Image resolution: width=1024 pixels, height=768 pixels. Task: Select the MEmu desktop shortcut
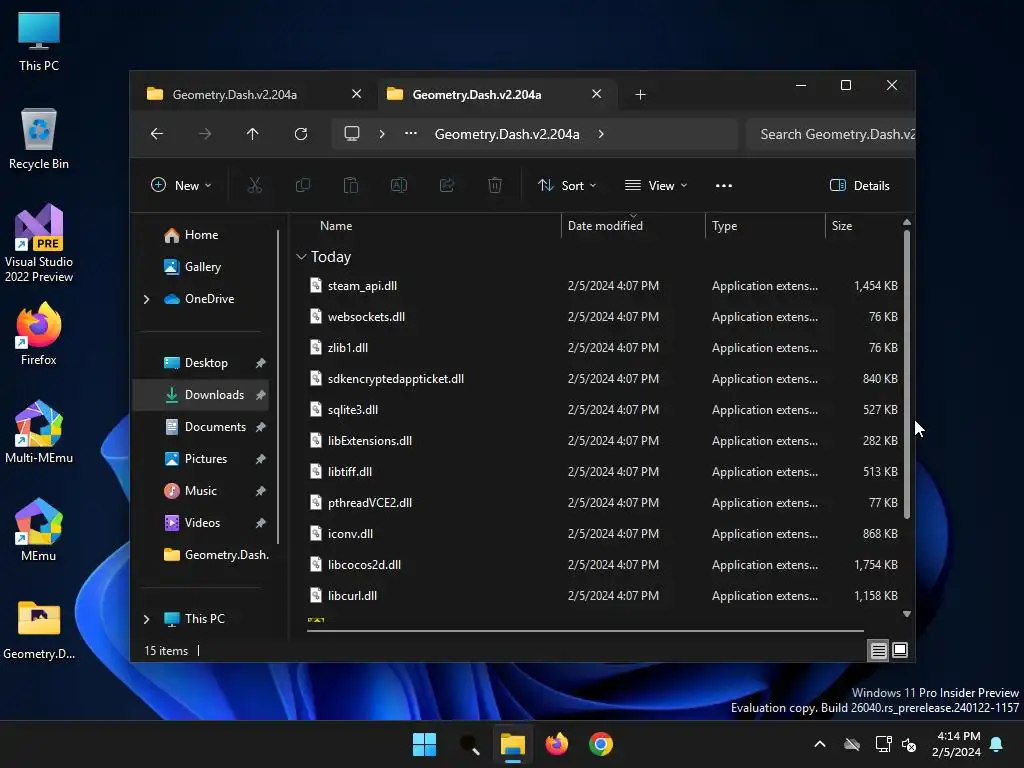[x=39, y=530]
